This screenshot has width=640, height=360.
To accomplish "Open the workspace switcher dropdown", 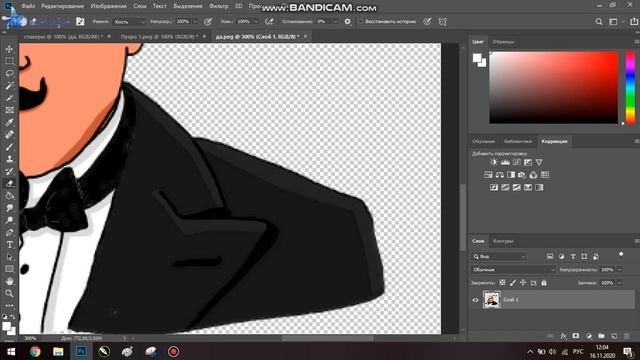I will click(x=613, y=22).
